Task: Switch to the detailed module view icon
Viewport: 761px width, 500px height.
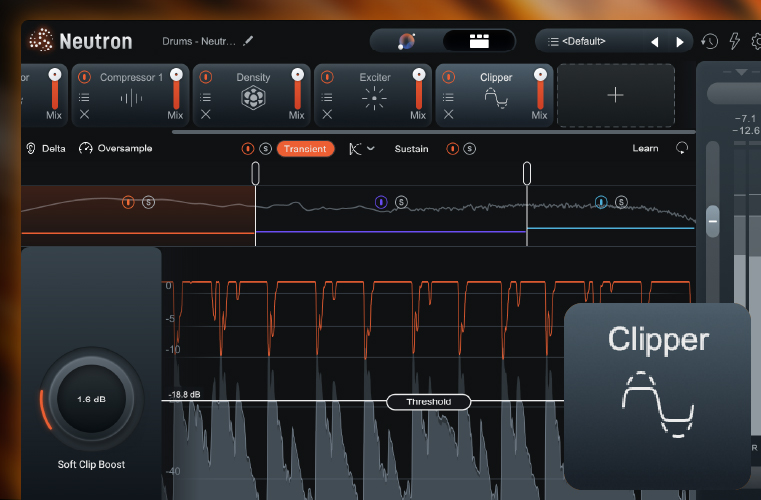Action: coord(479,41)
